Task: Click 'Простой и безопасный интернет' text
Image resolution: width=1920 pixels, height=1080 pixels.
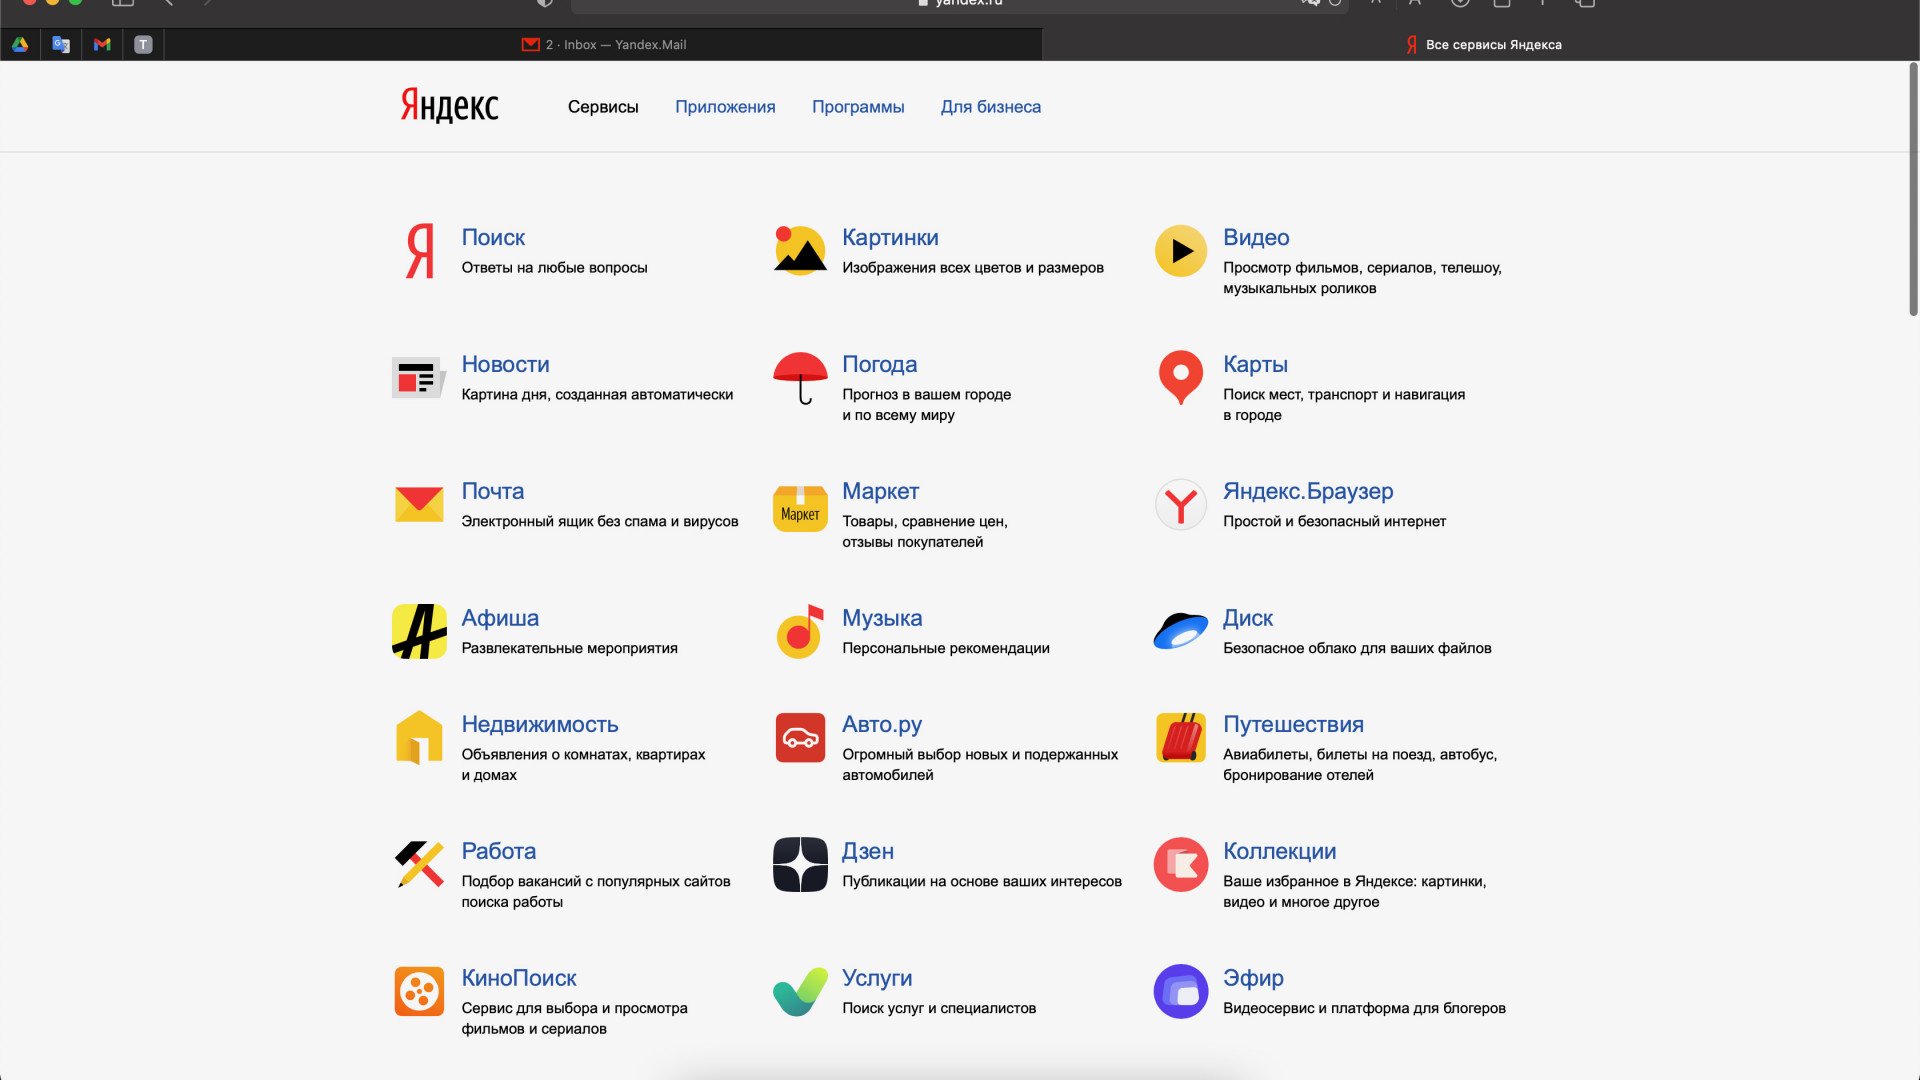Action: 1334,521
